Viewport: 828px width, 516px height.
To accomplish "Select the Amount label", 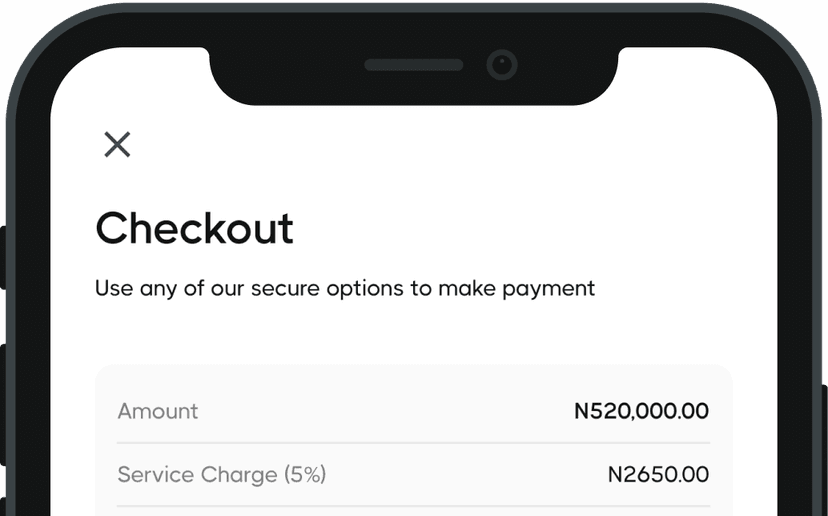I will [158, 411].
